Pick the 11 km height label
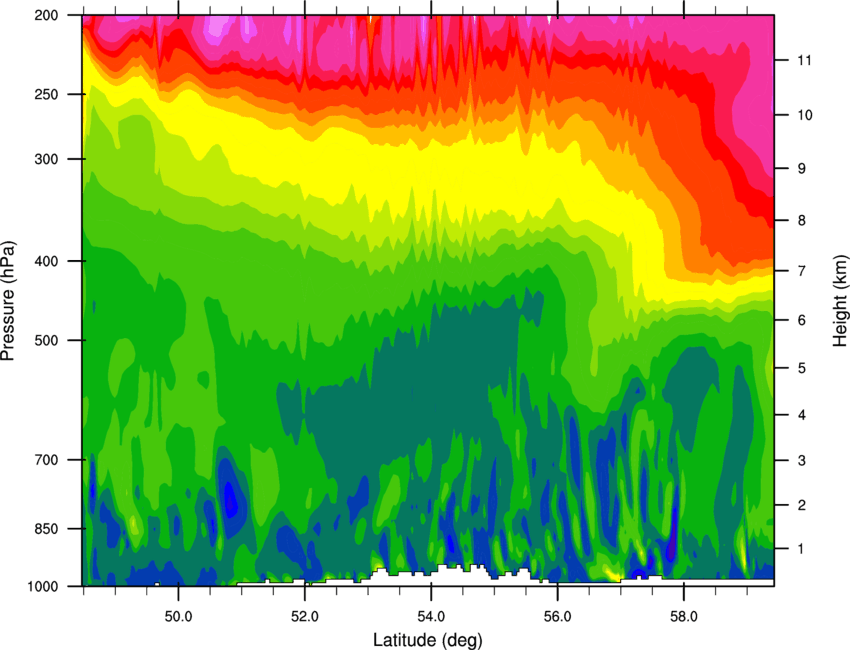The image size is (850, 650). pyautogui.click(x=805, y=60)
